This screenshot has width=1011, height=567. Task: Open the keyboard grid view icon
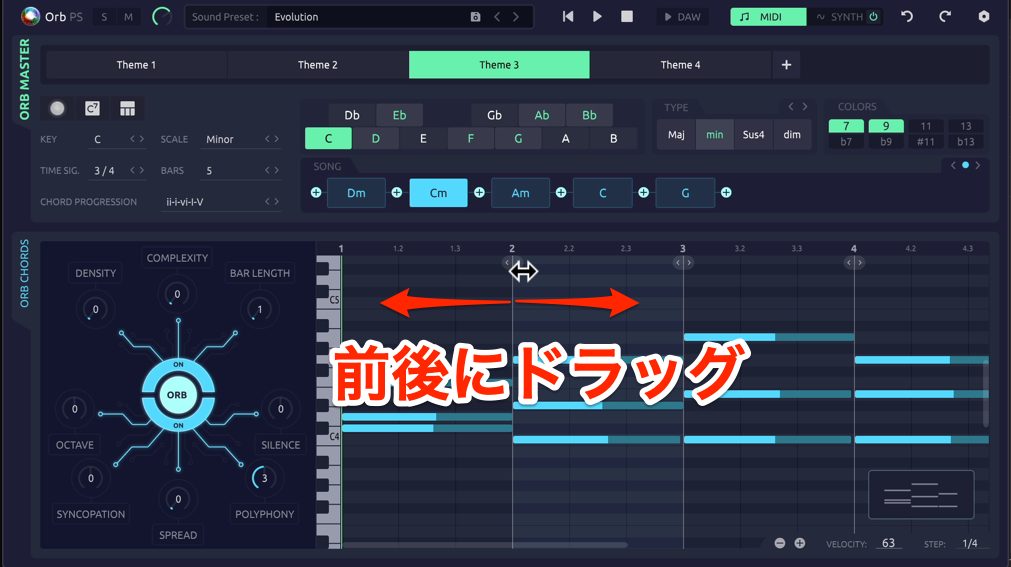click(x=128, y=108)
